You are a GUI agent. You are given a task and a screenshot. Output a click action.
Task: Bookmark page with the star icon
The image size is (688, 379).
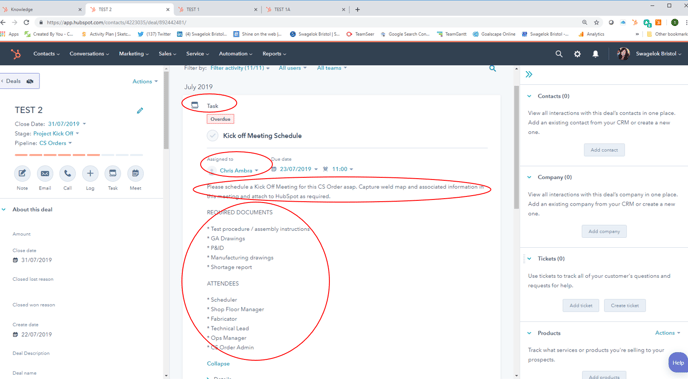click(596, 22)
